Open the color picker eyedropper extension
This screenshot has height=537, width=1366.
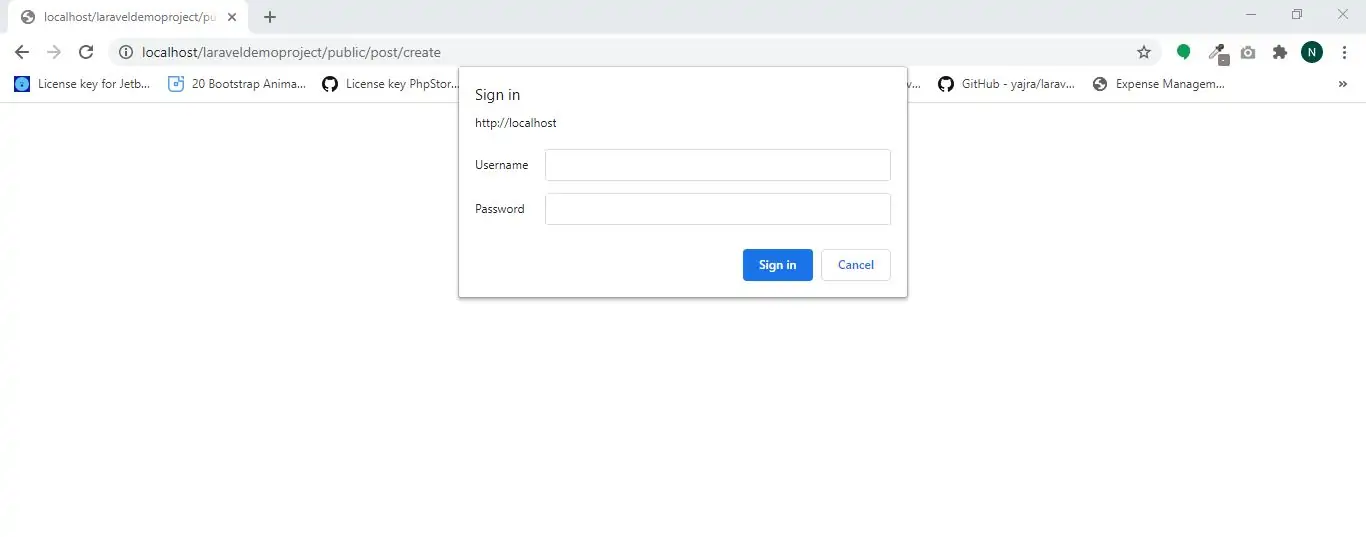click(x=1217, y=53)
